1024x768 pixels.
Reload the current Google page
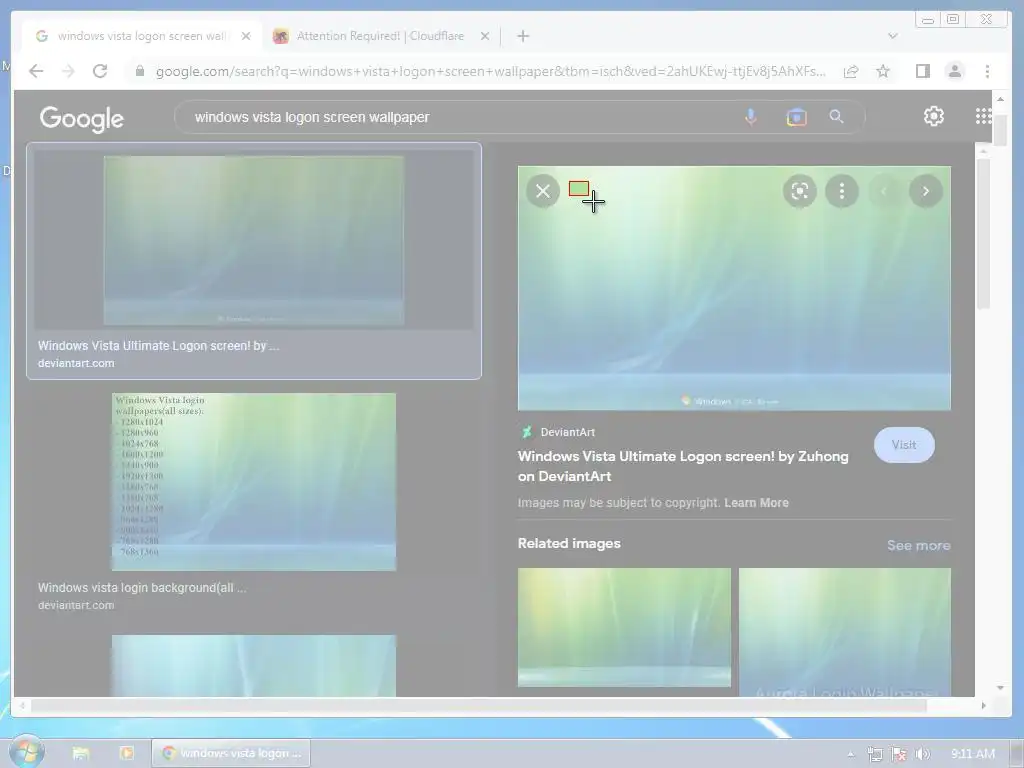click(100, 71)
